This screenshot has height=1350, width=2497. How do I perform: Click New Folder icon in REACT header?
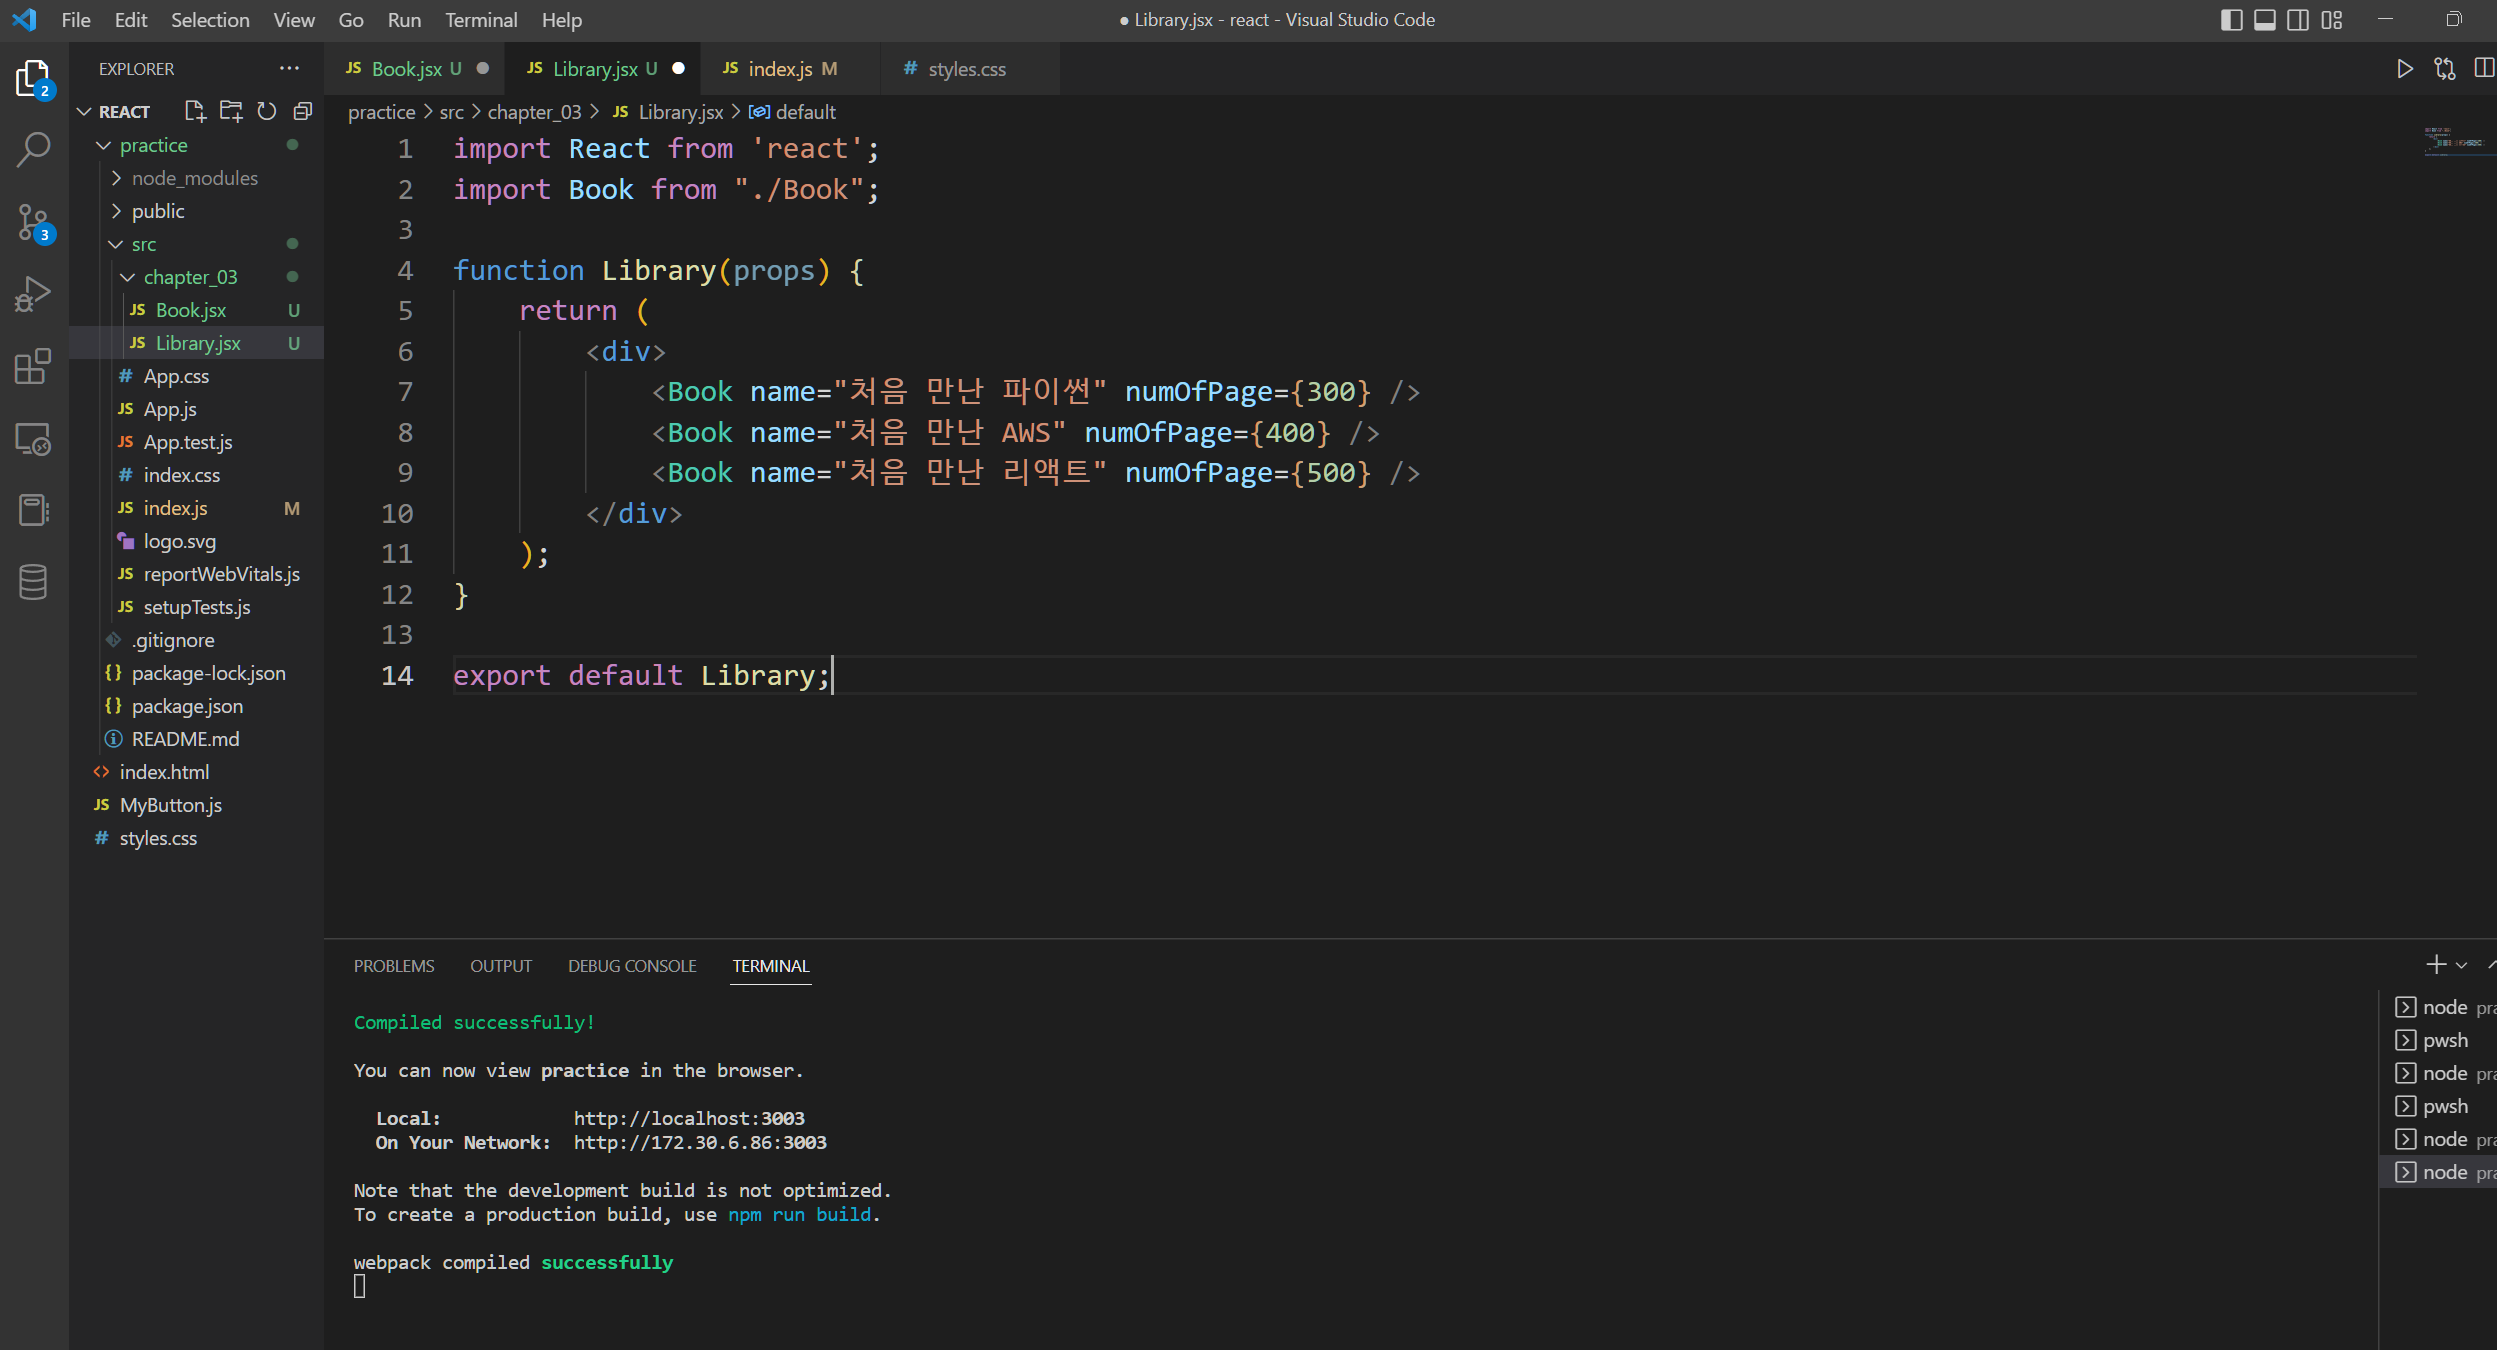[x=231, y=111]
